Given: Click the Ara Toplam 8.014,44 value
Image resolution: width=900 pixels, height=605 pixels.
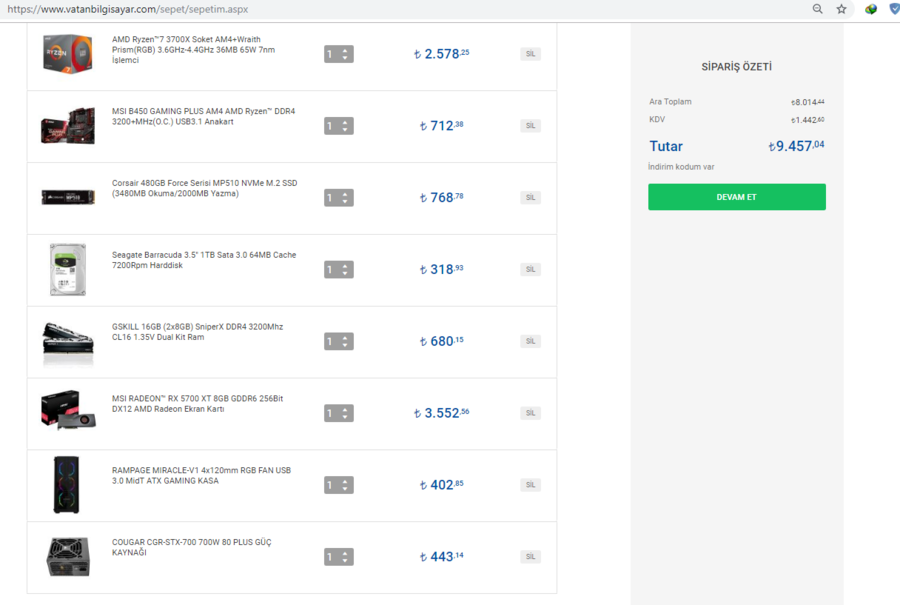Looking at the screenshot, I should pyautogui.click(x=808, y=102).
